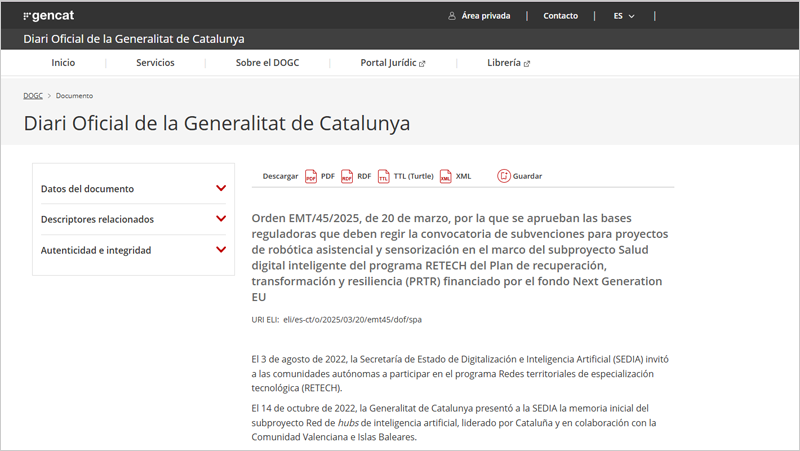The width and height of the screenshot is (800, 451).
Task: Click the Contacto link
Action: click(x=560, y=16)
